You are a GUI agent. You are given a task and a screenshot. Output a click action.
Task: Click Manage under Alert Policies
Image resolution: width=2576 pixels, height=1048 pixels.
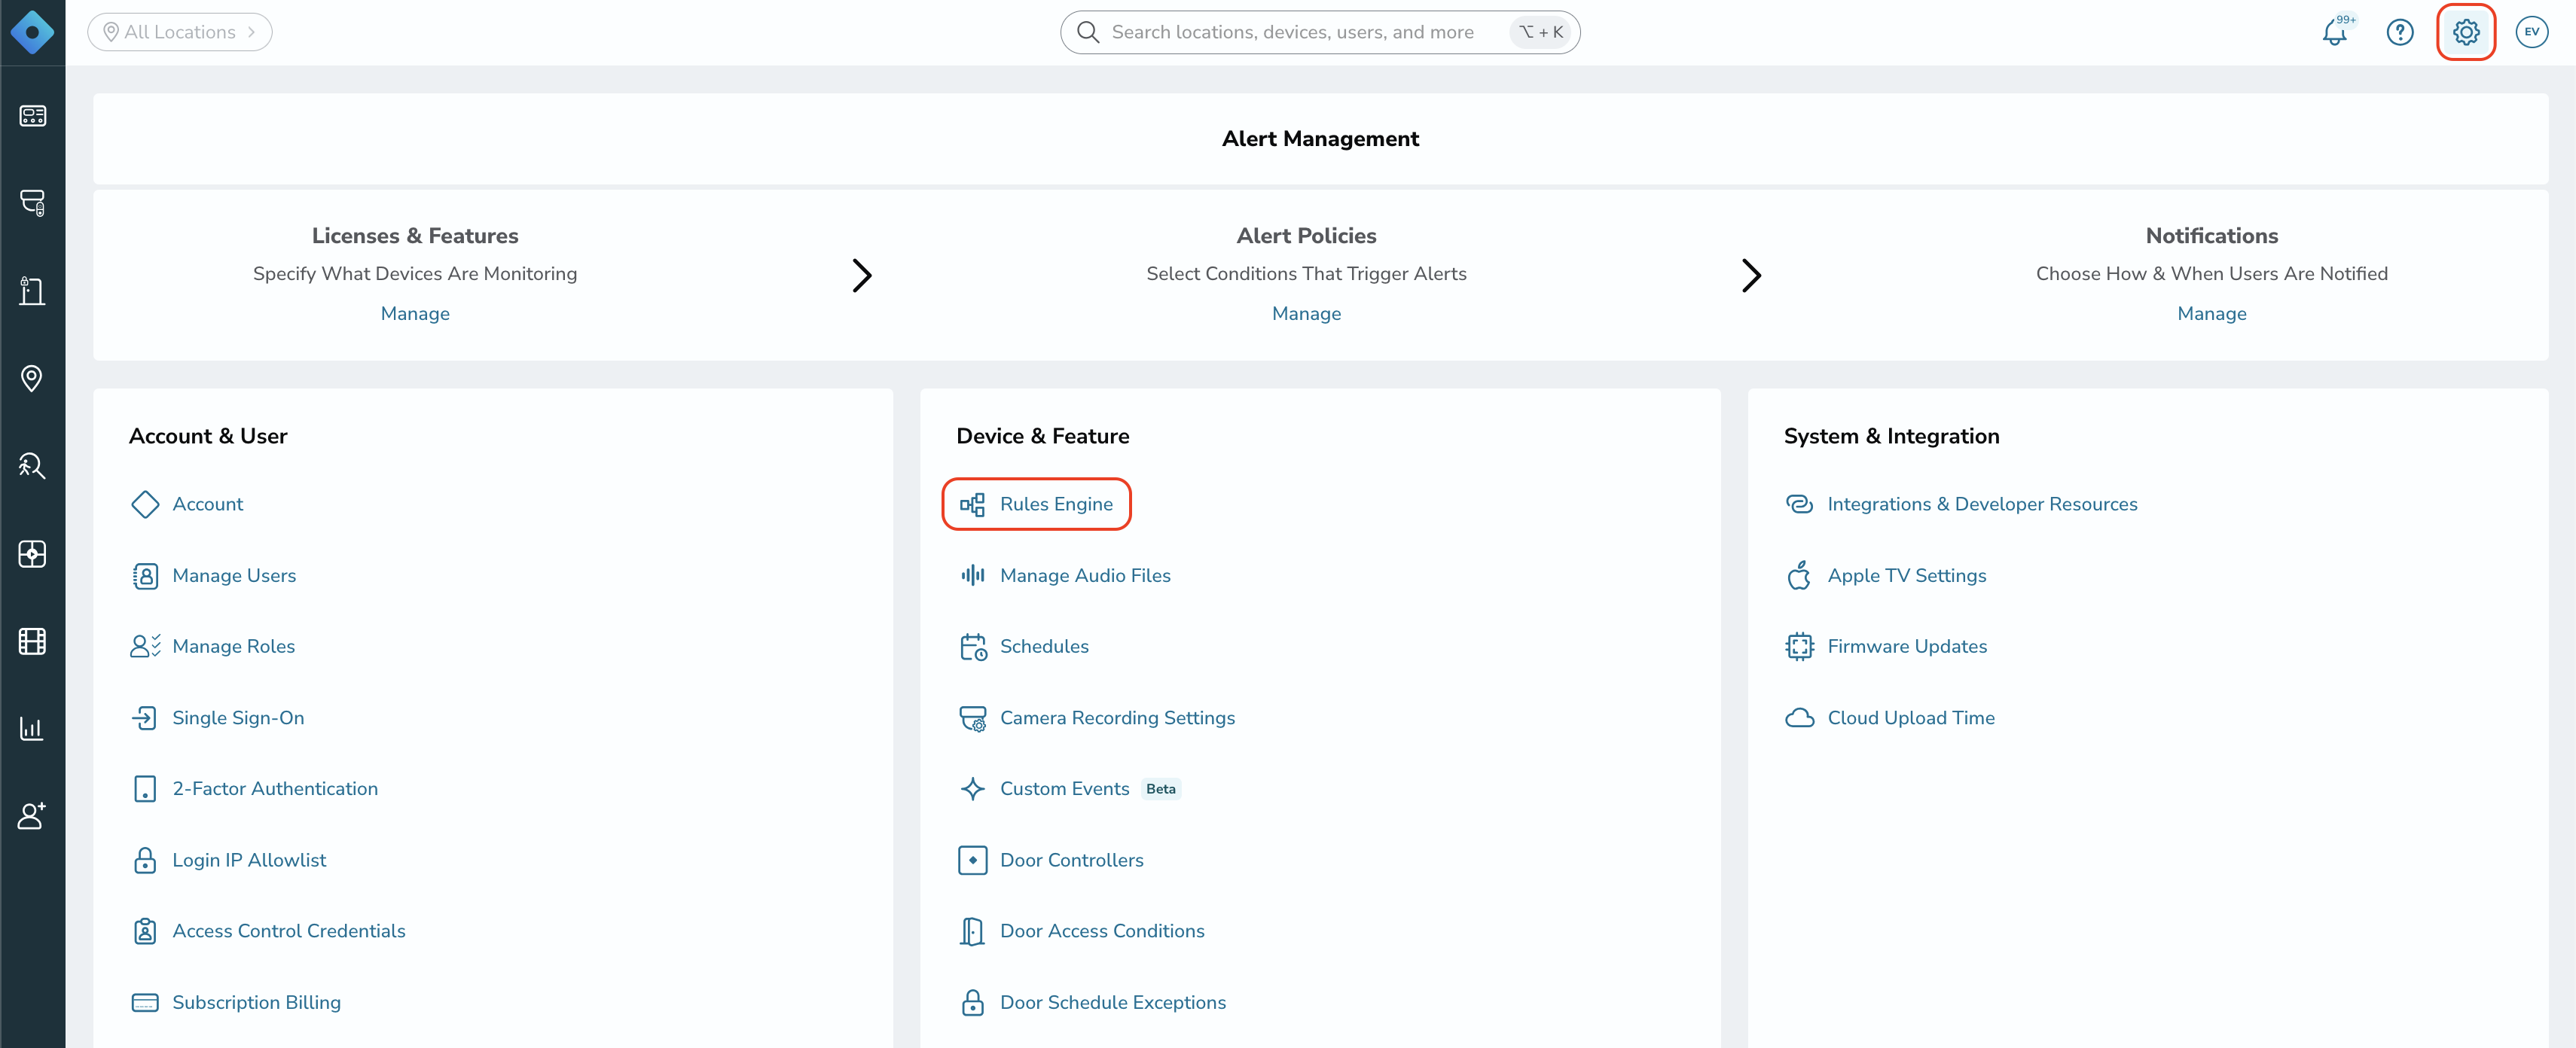[x=1306, y=313]
